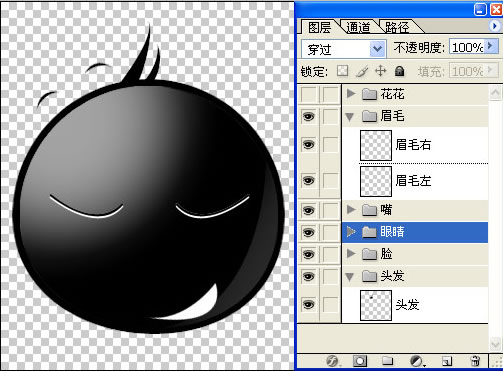Open the layer style fx menu
The height and width of the screenshot is (371, 503).
(332, 361)
